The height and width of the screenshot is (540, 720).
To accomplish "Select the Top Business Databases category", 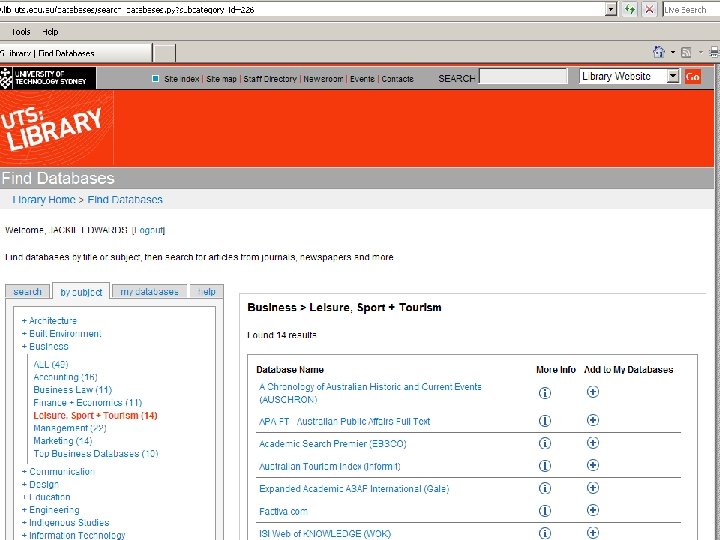I will [96, 454].
